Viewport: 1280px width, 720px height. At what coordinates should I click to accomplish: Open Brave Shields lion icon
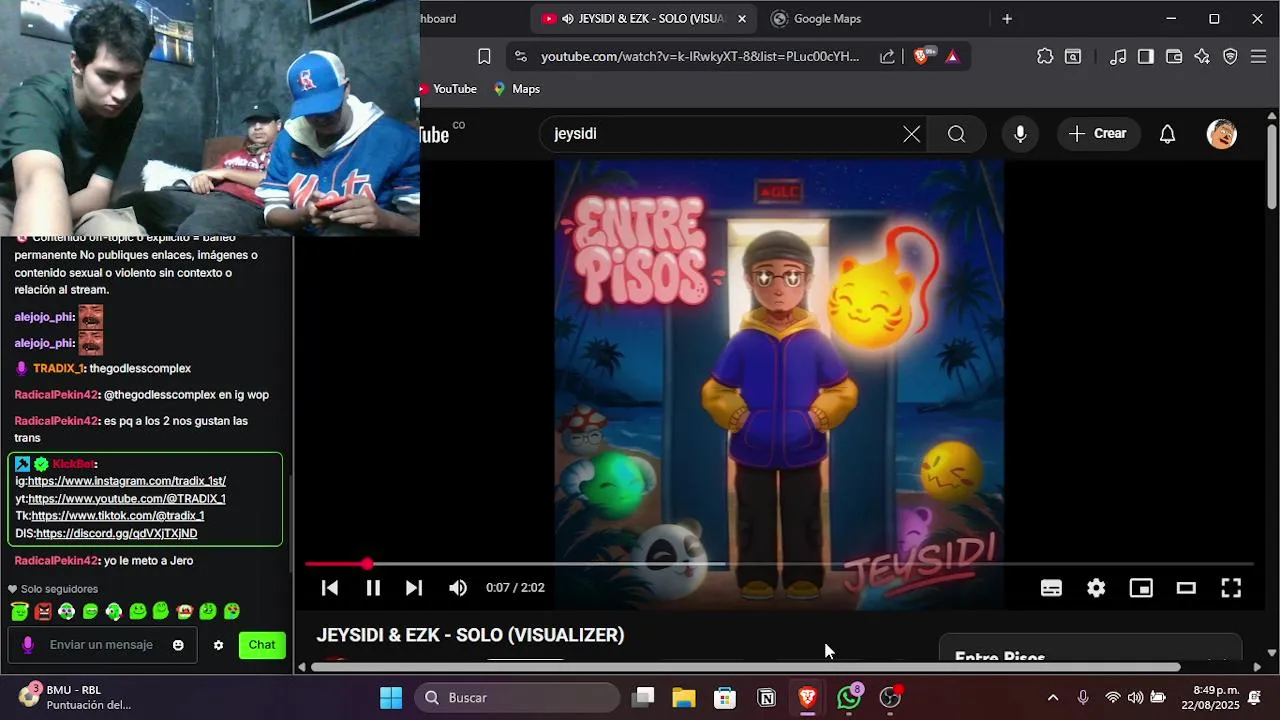tap(922, 57)
